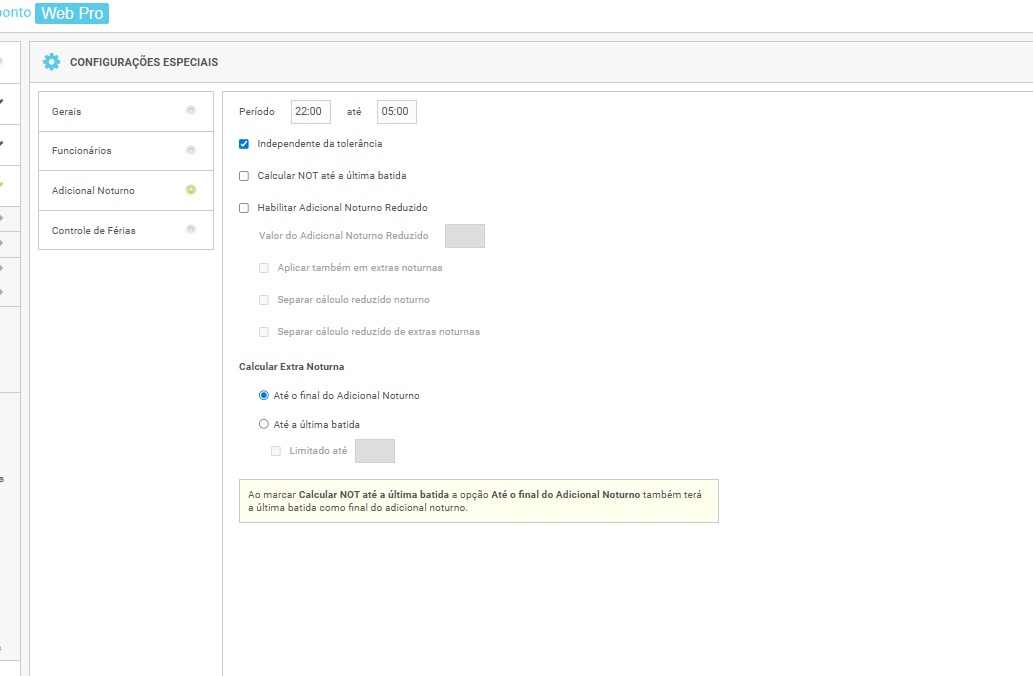Focus the Período end time field 05:00
The height and width of the screenshot is (676, 1033).
tap(396, 112)
